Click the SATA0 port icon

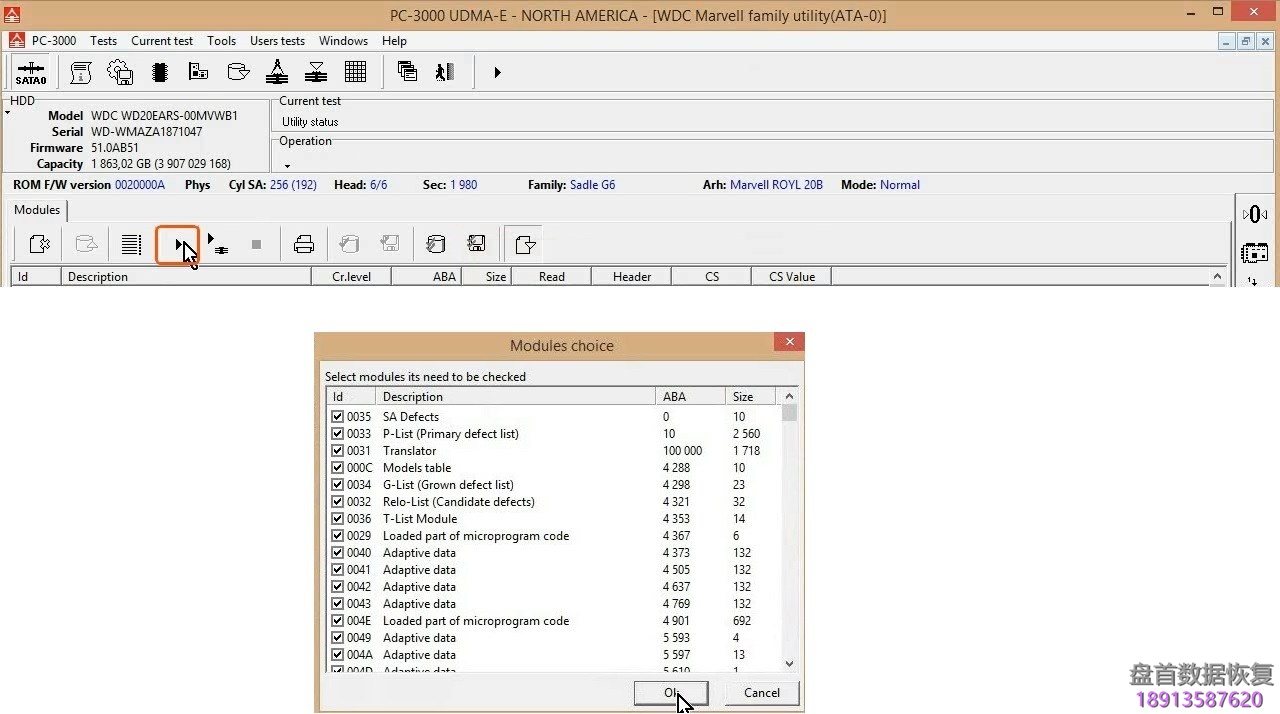point(31,73)
